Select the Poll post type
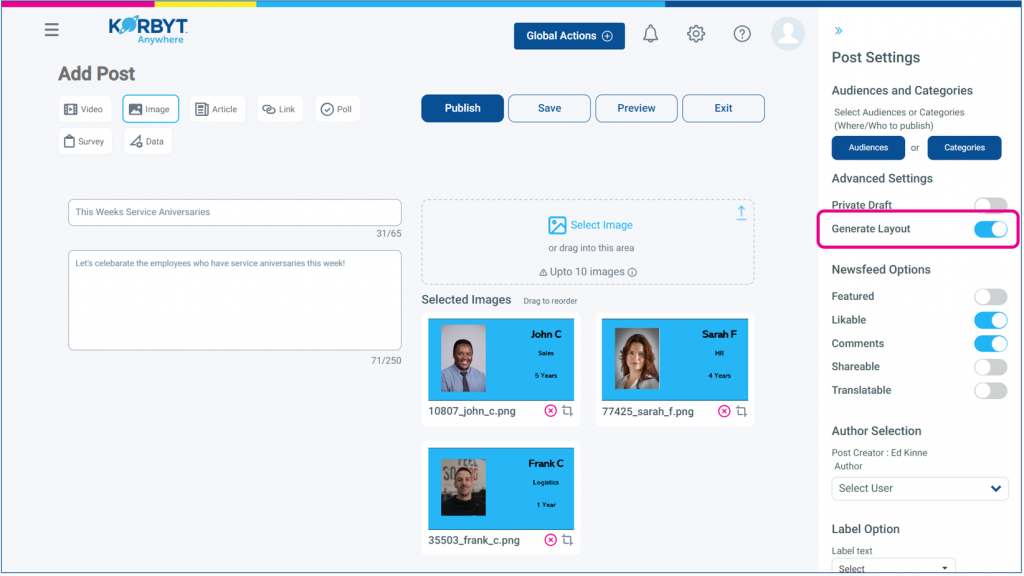 pos(337,109)
